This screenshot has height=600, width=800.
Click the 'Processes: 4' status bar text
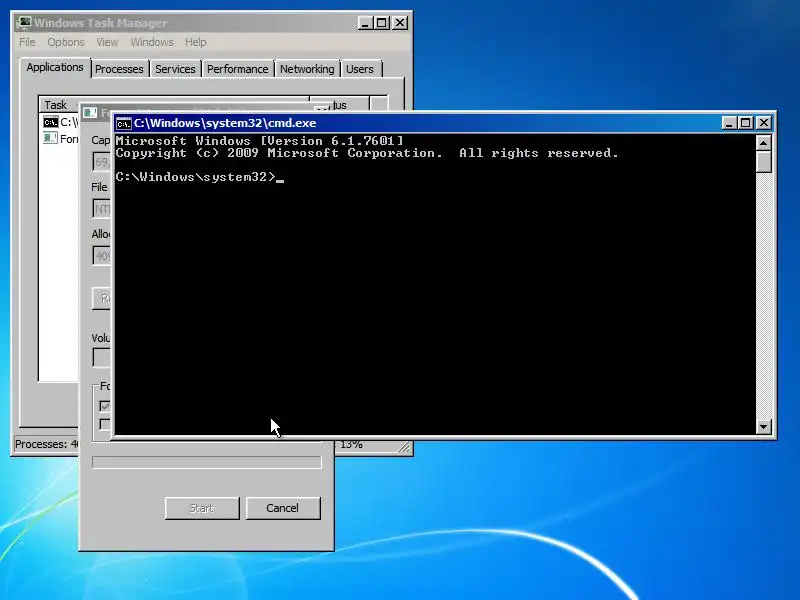(47, 444)
